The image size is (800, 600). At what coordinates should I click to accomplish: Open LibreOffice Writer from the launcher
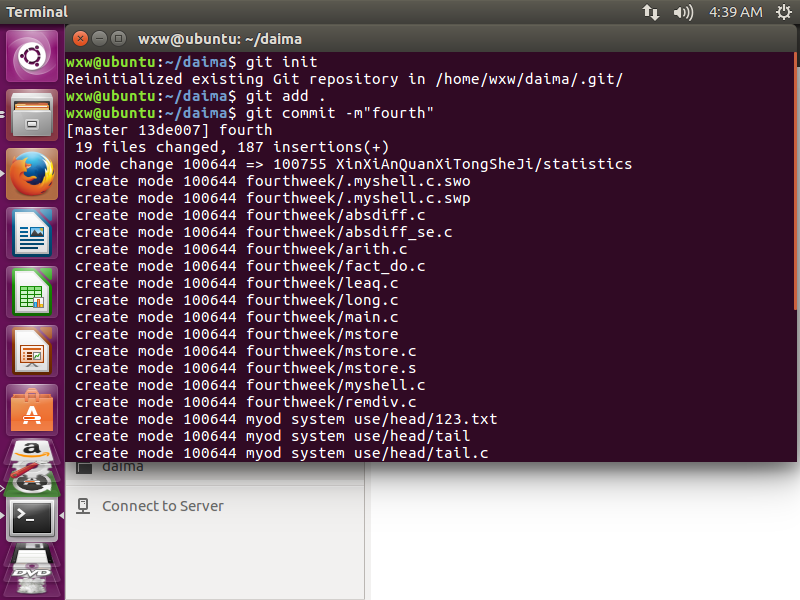32,233
